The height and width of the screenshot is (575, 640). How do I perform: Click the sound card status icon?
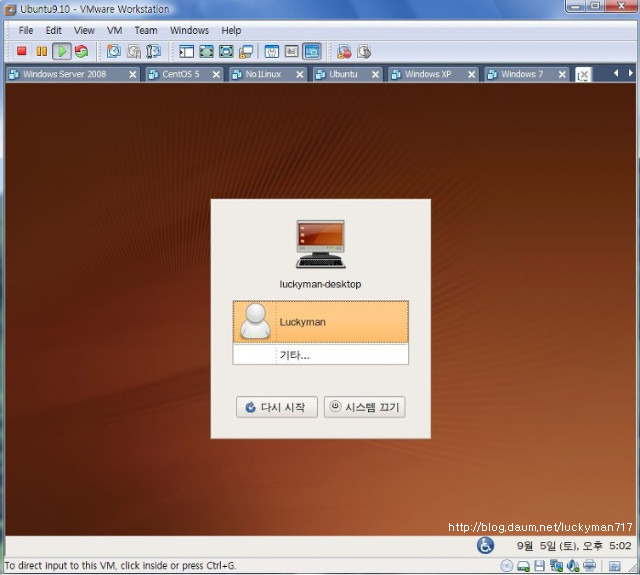tap(573, 566)
